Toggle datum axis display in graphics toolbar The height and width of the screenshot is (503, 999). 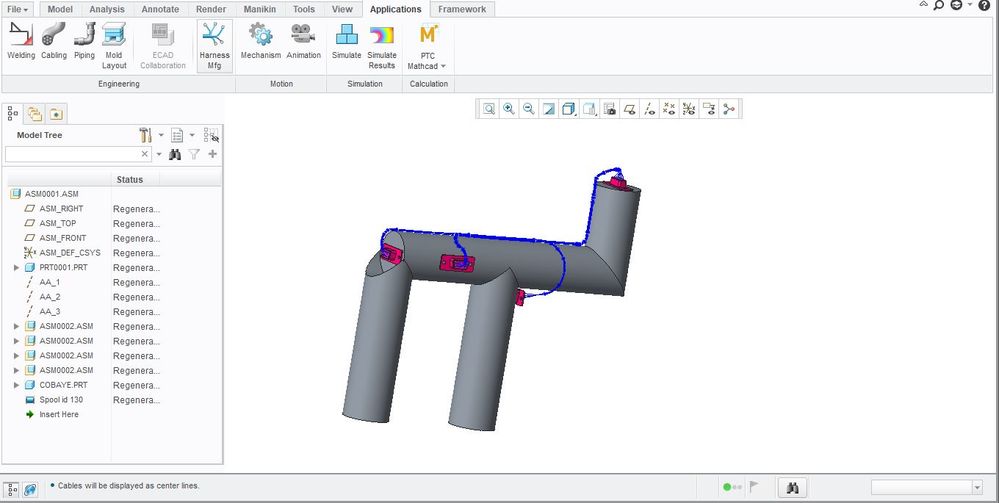(x=650, y=109)
